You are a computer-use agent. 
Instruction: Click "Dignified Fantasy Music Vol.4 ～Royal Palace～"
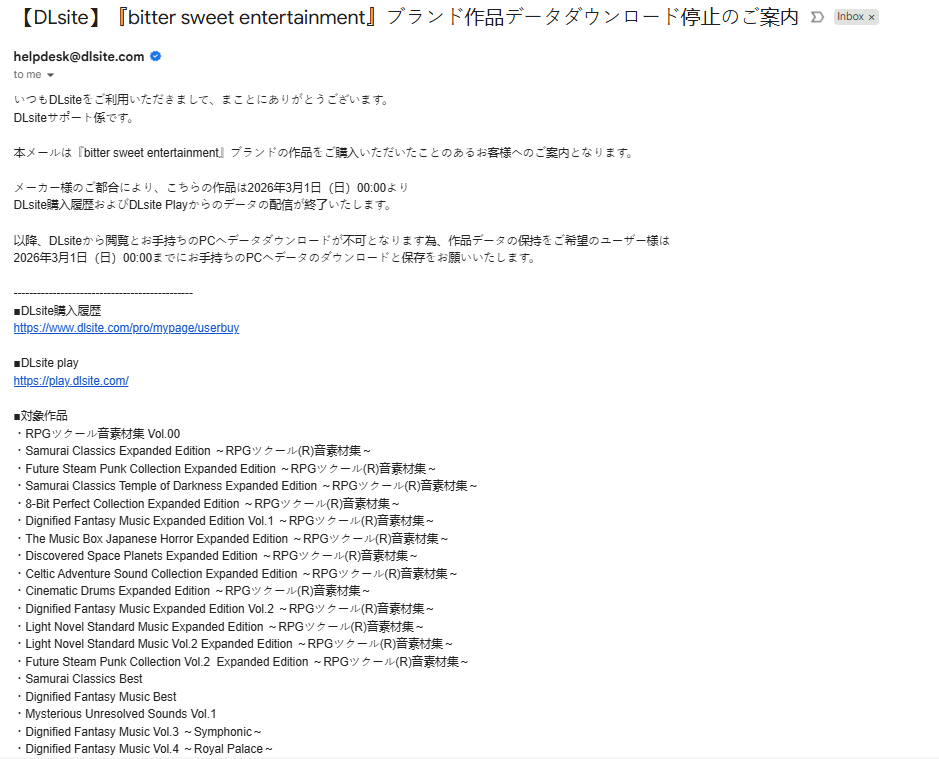point(143,749)
